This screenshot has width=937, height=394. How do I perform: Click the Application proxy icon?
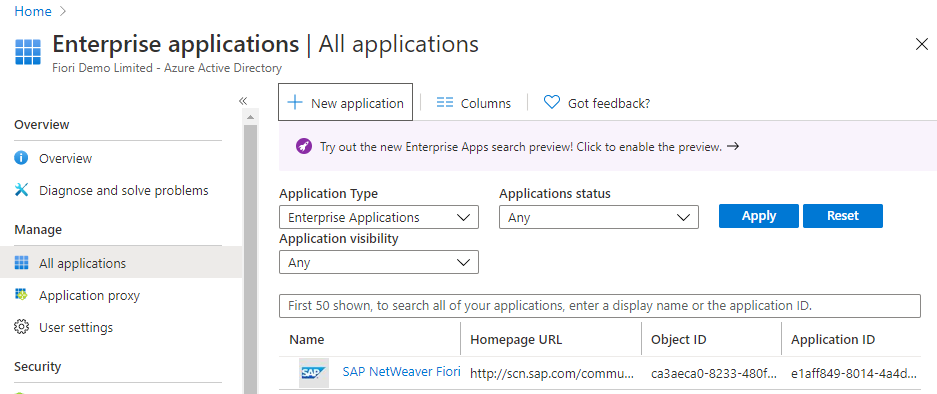point(22,295)
